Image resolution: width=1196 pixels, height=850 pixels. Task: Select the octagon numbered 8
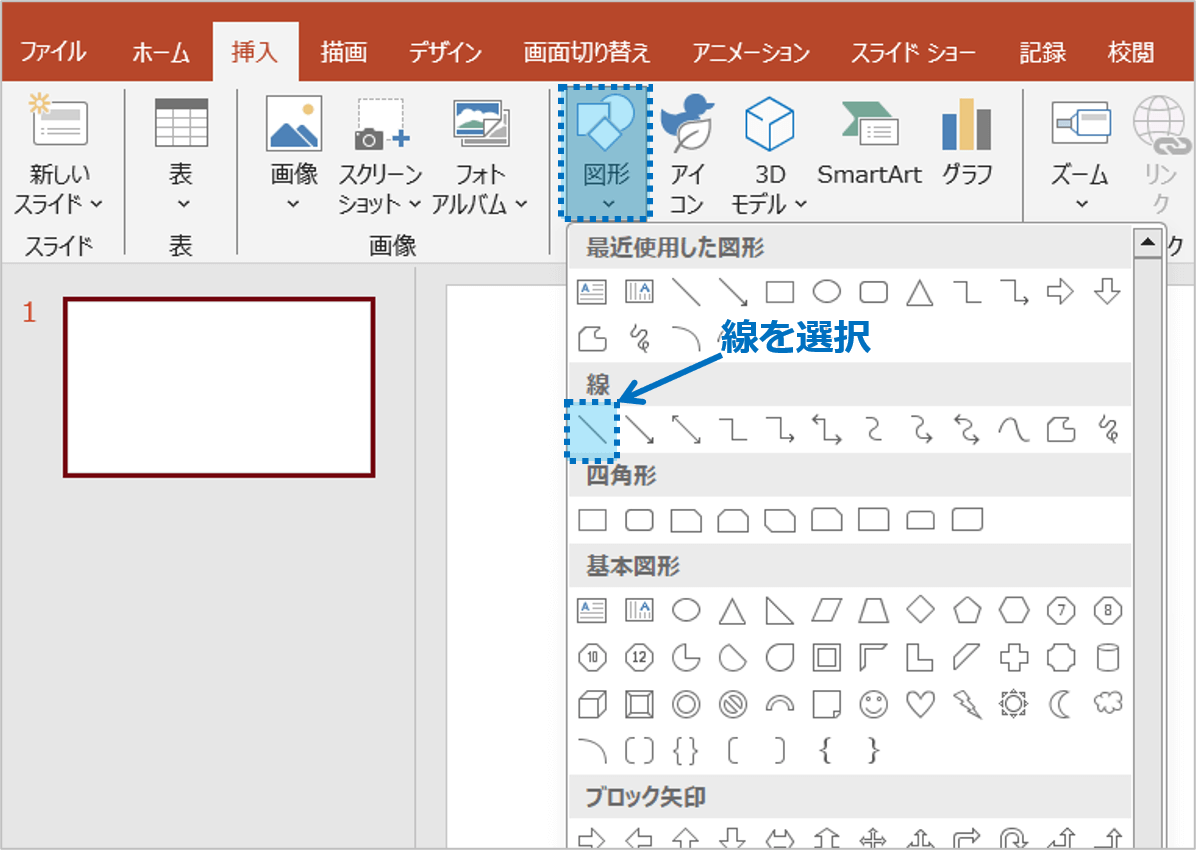(x=1108, y=610)
